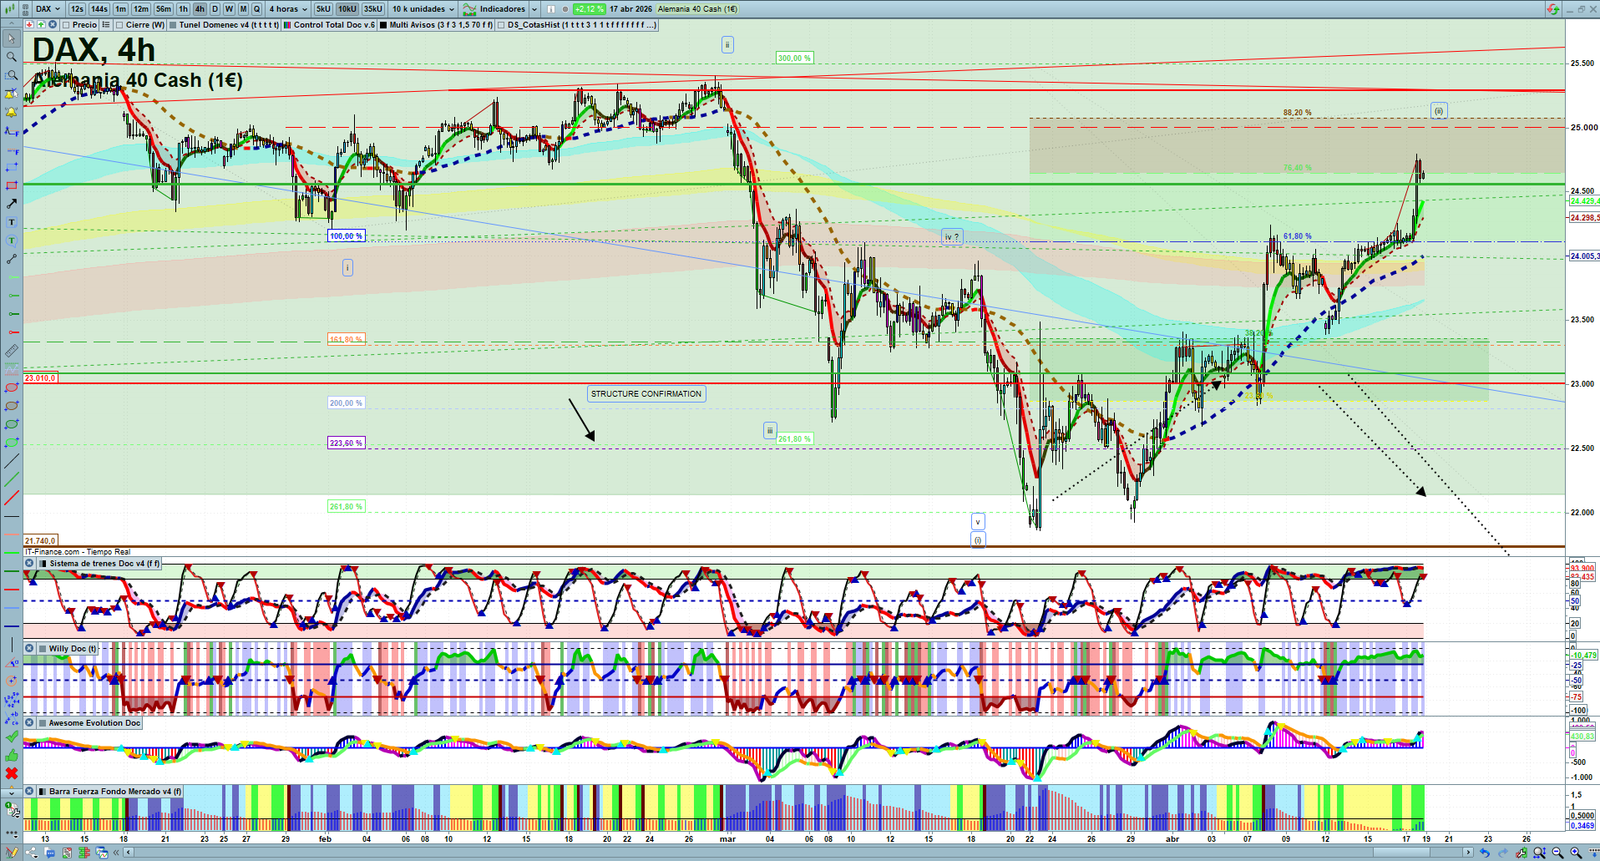Open the Indicadores button

click(502, 9)
